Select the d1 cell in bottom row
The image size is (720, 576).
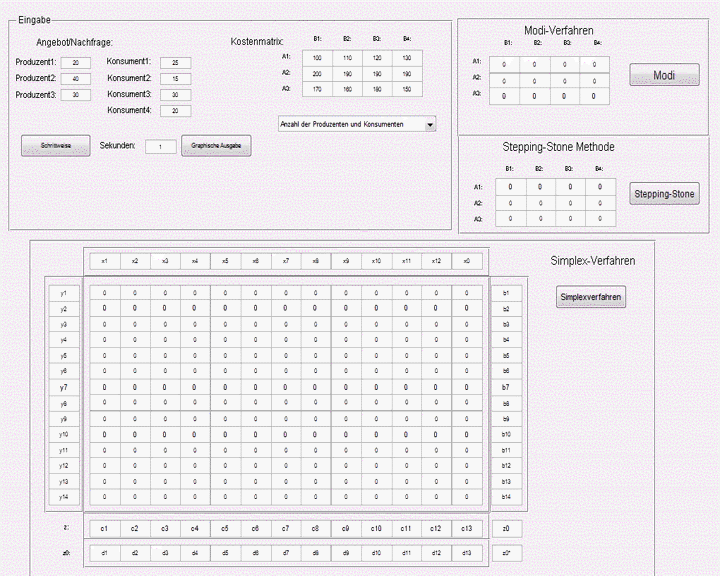105,553
